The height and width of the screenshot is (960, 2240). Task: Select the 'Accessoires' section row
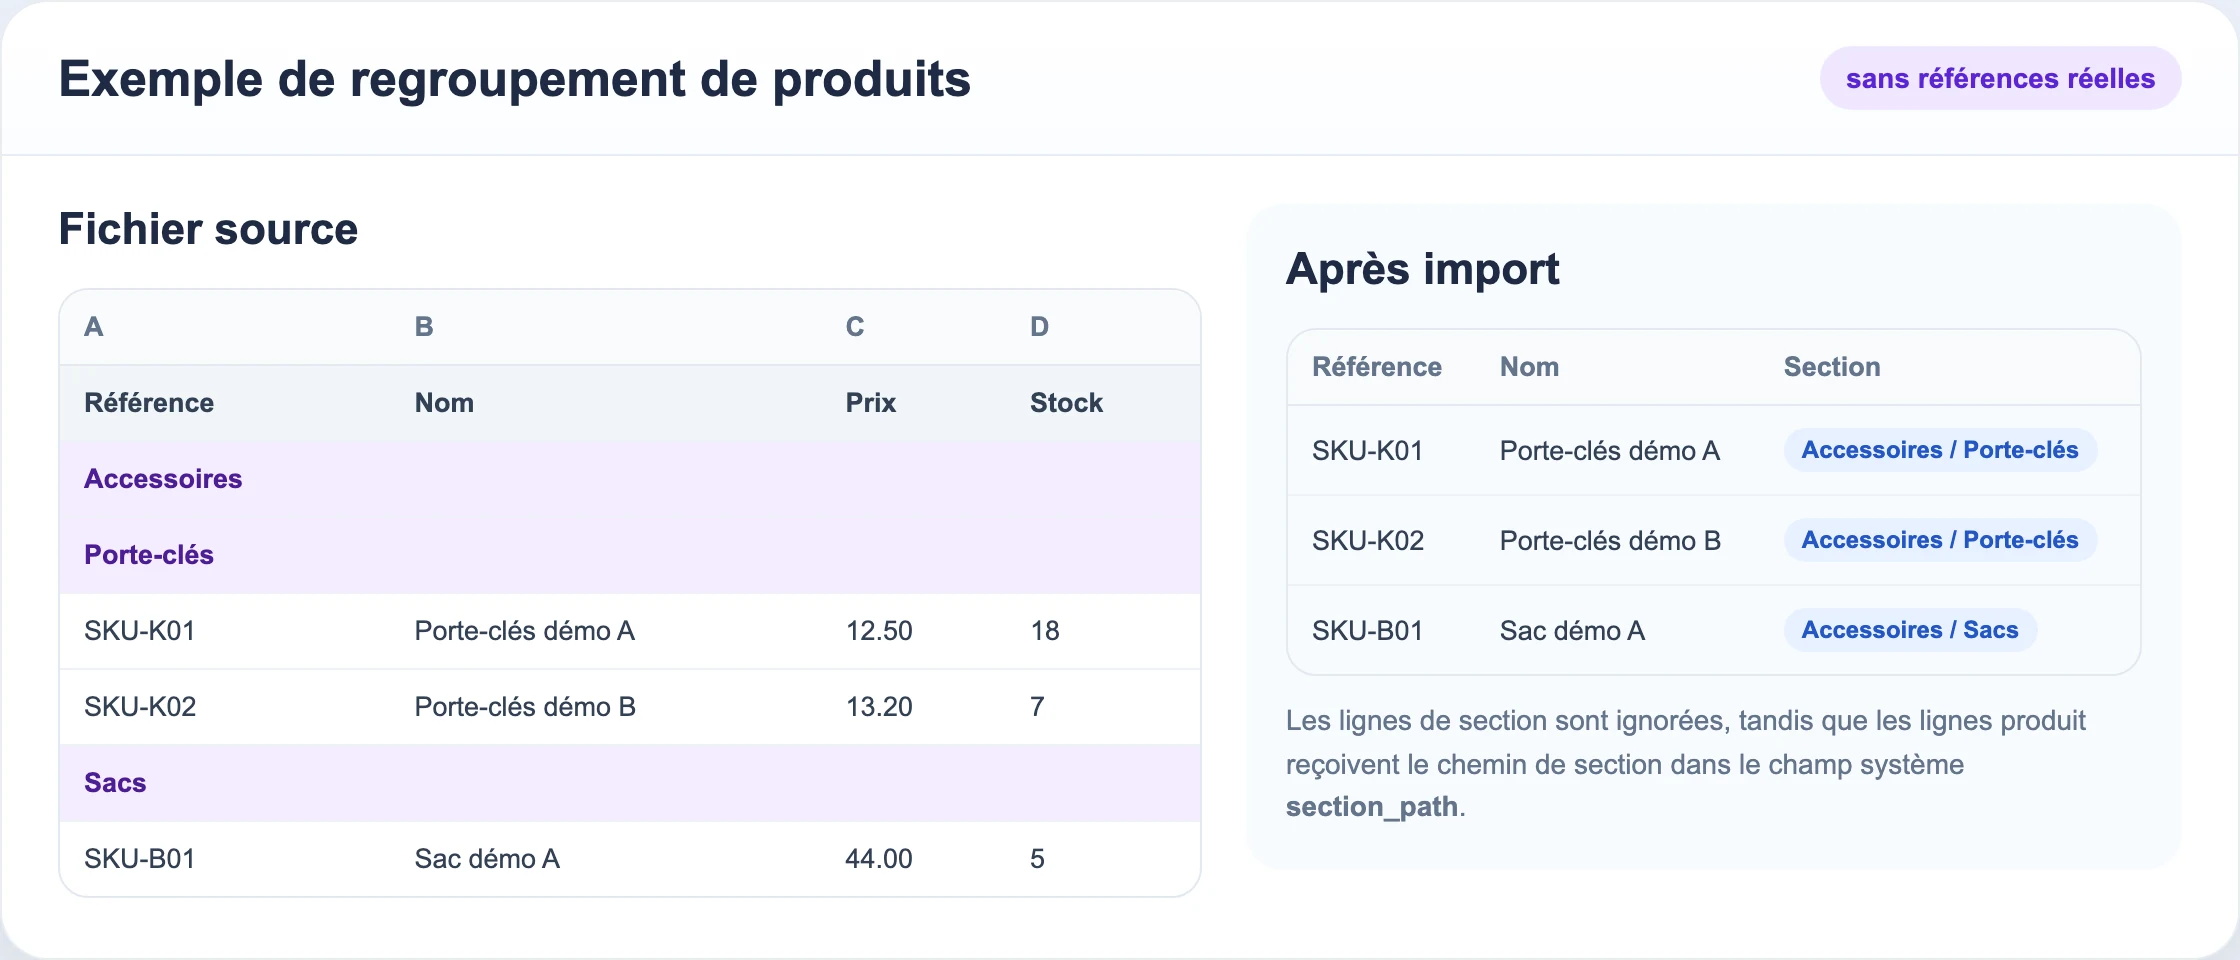[630, 479]
